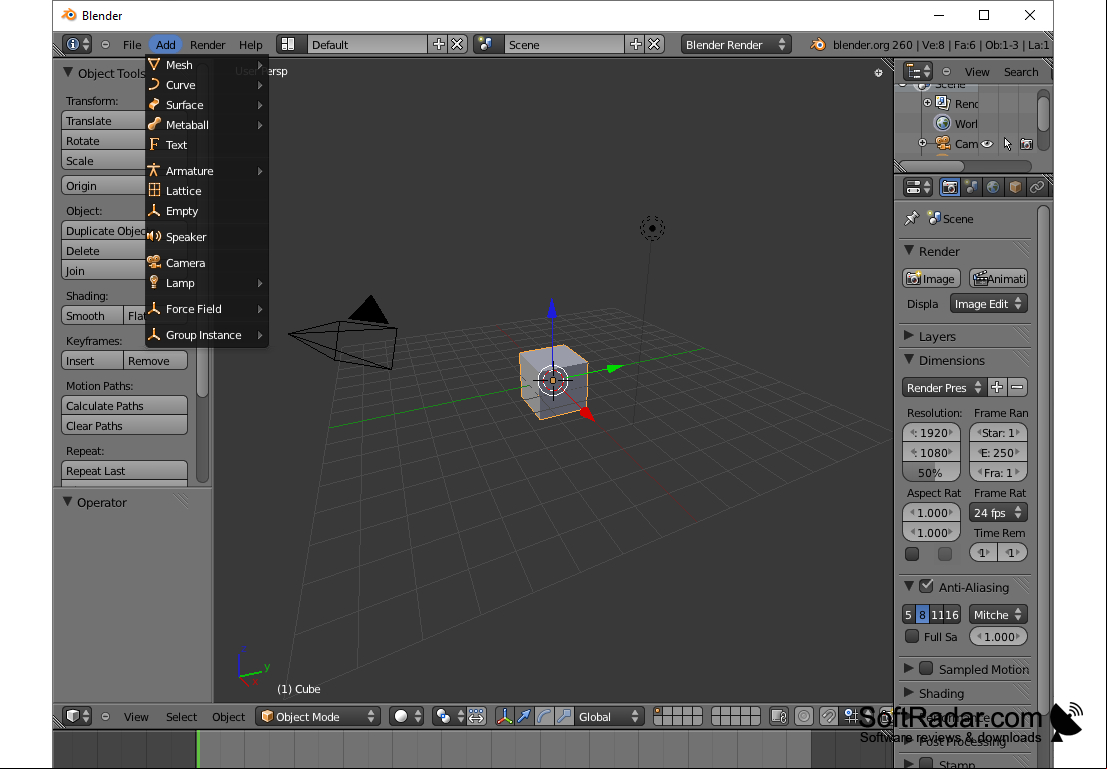Add a Lattice object
This screenshot has width=1107, height=769.
(x=206, y=191)
